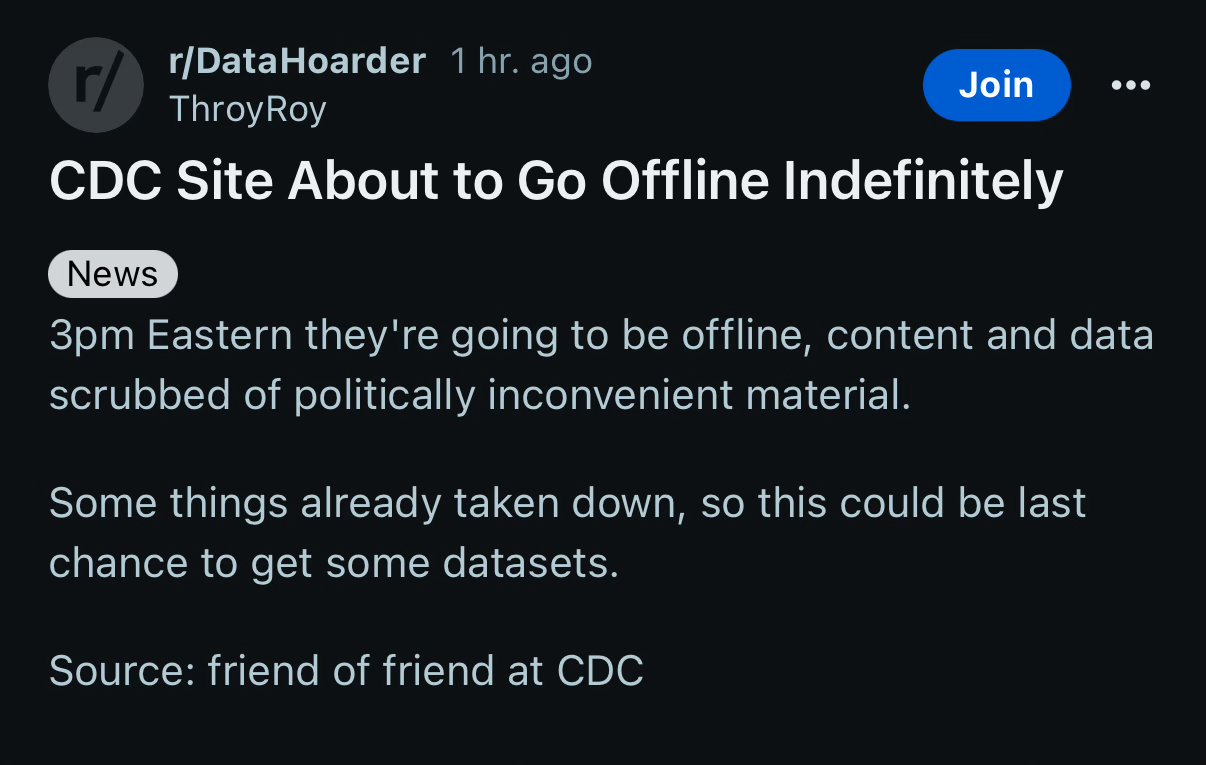The height and width of the screenshot is (765, 1206).
Task: View the ThroyRoy user profile
Action: (248, 108)
